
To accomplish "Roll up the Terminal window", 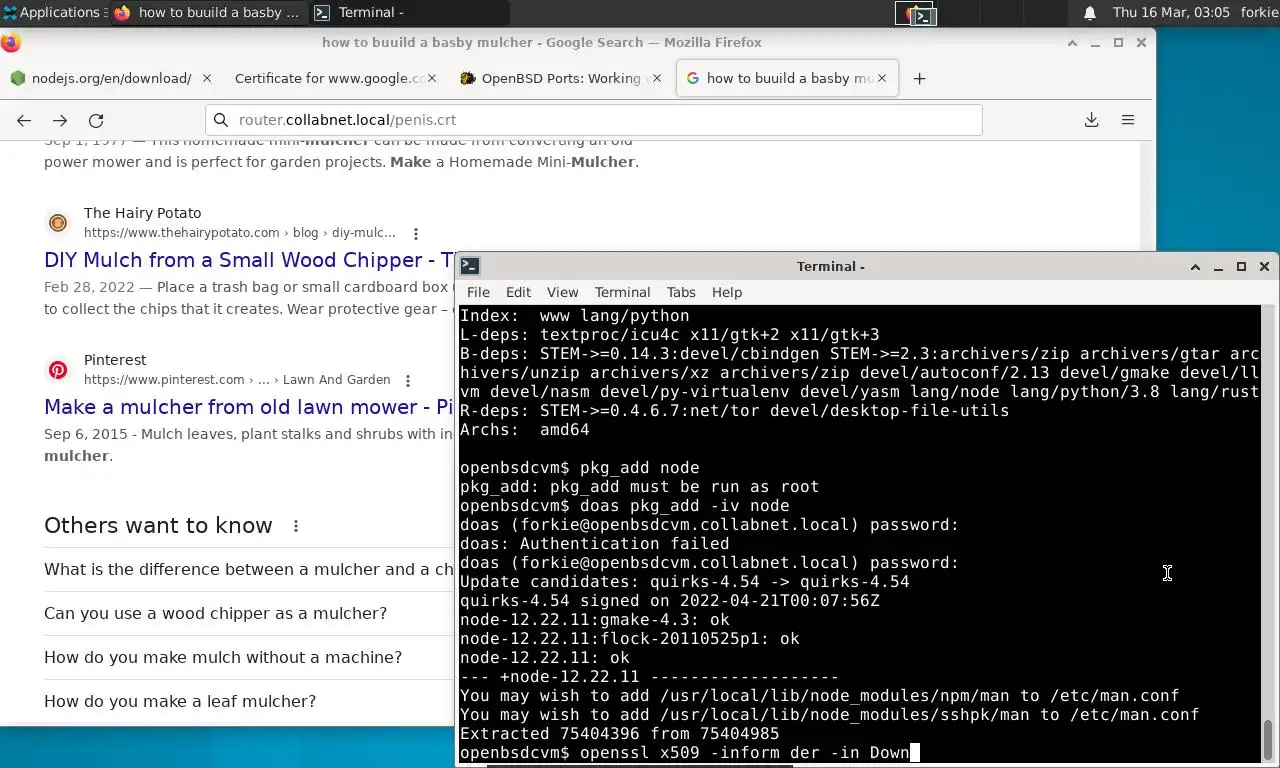I will point(1195,267).
